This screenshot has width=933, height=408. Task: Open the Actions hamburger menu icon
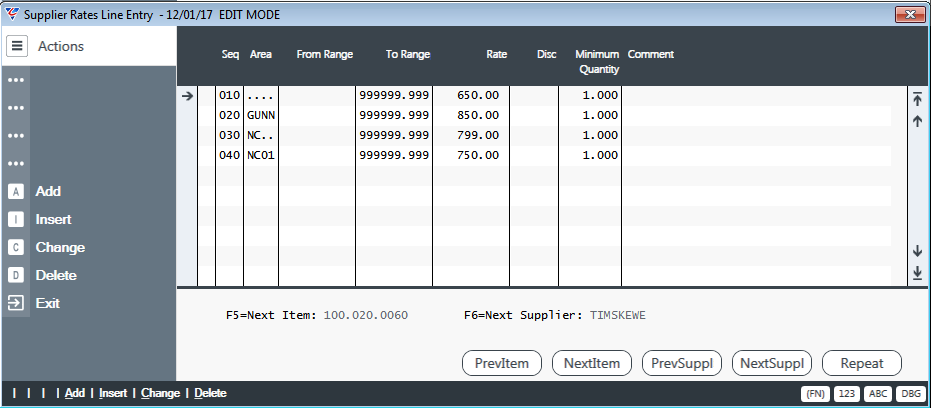(17, 46)
